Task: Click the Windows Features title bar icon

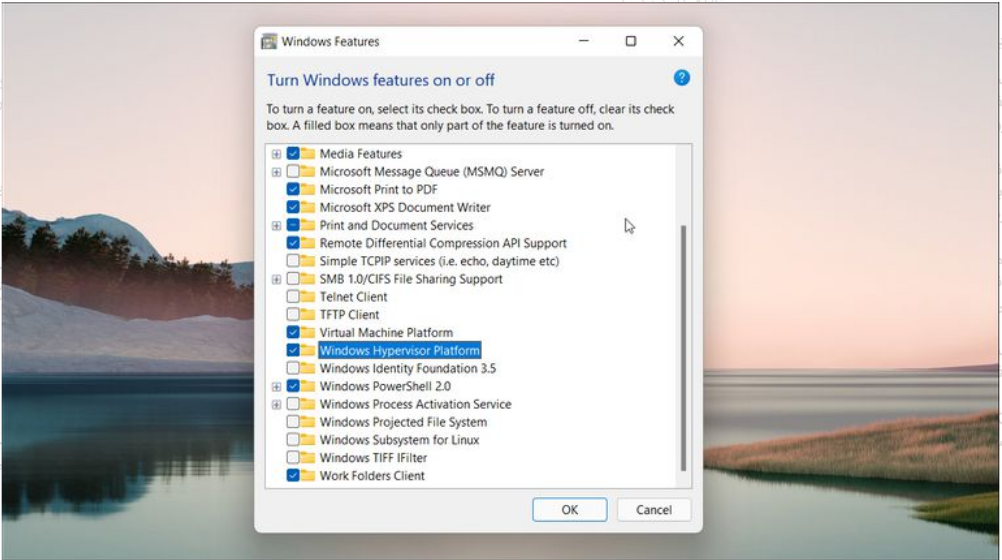Action: tap(269, 42)
